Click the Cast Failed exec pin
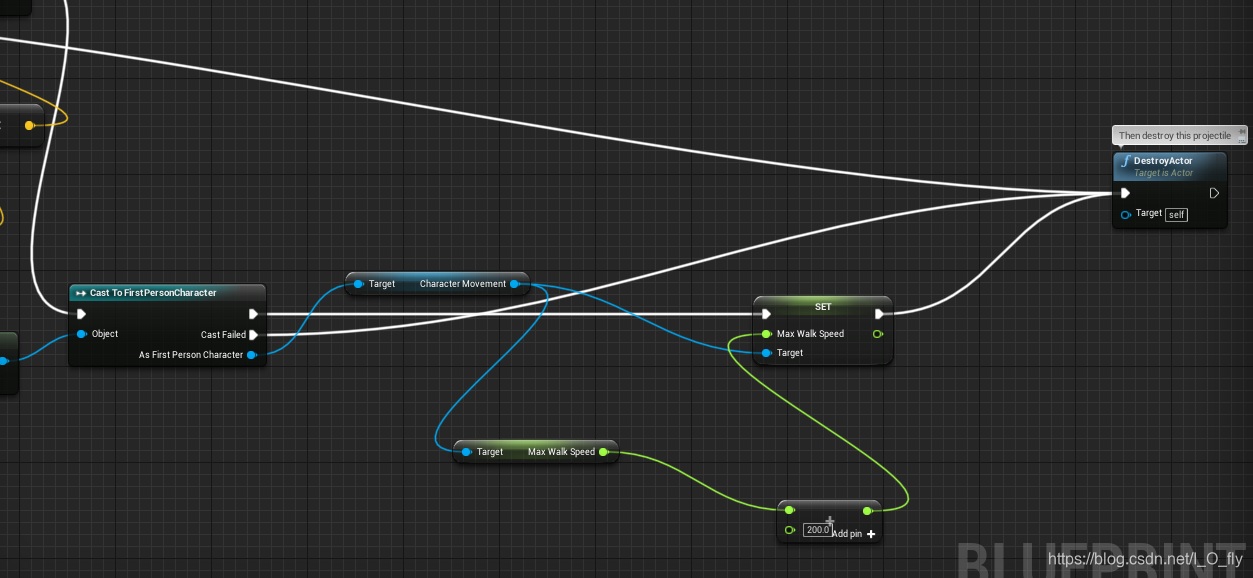 point(254,335)
